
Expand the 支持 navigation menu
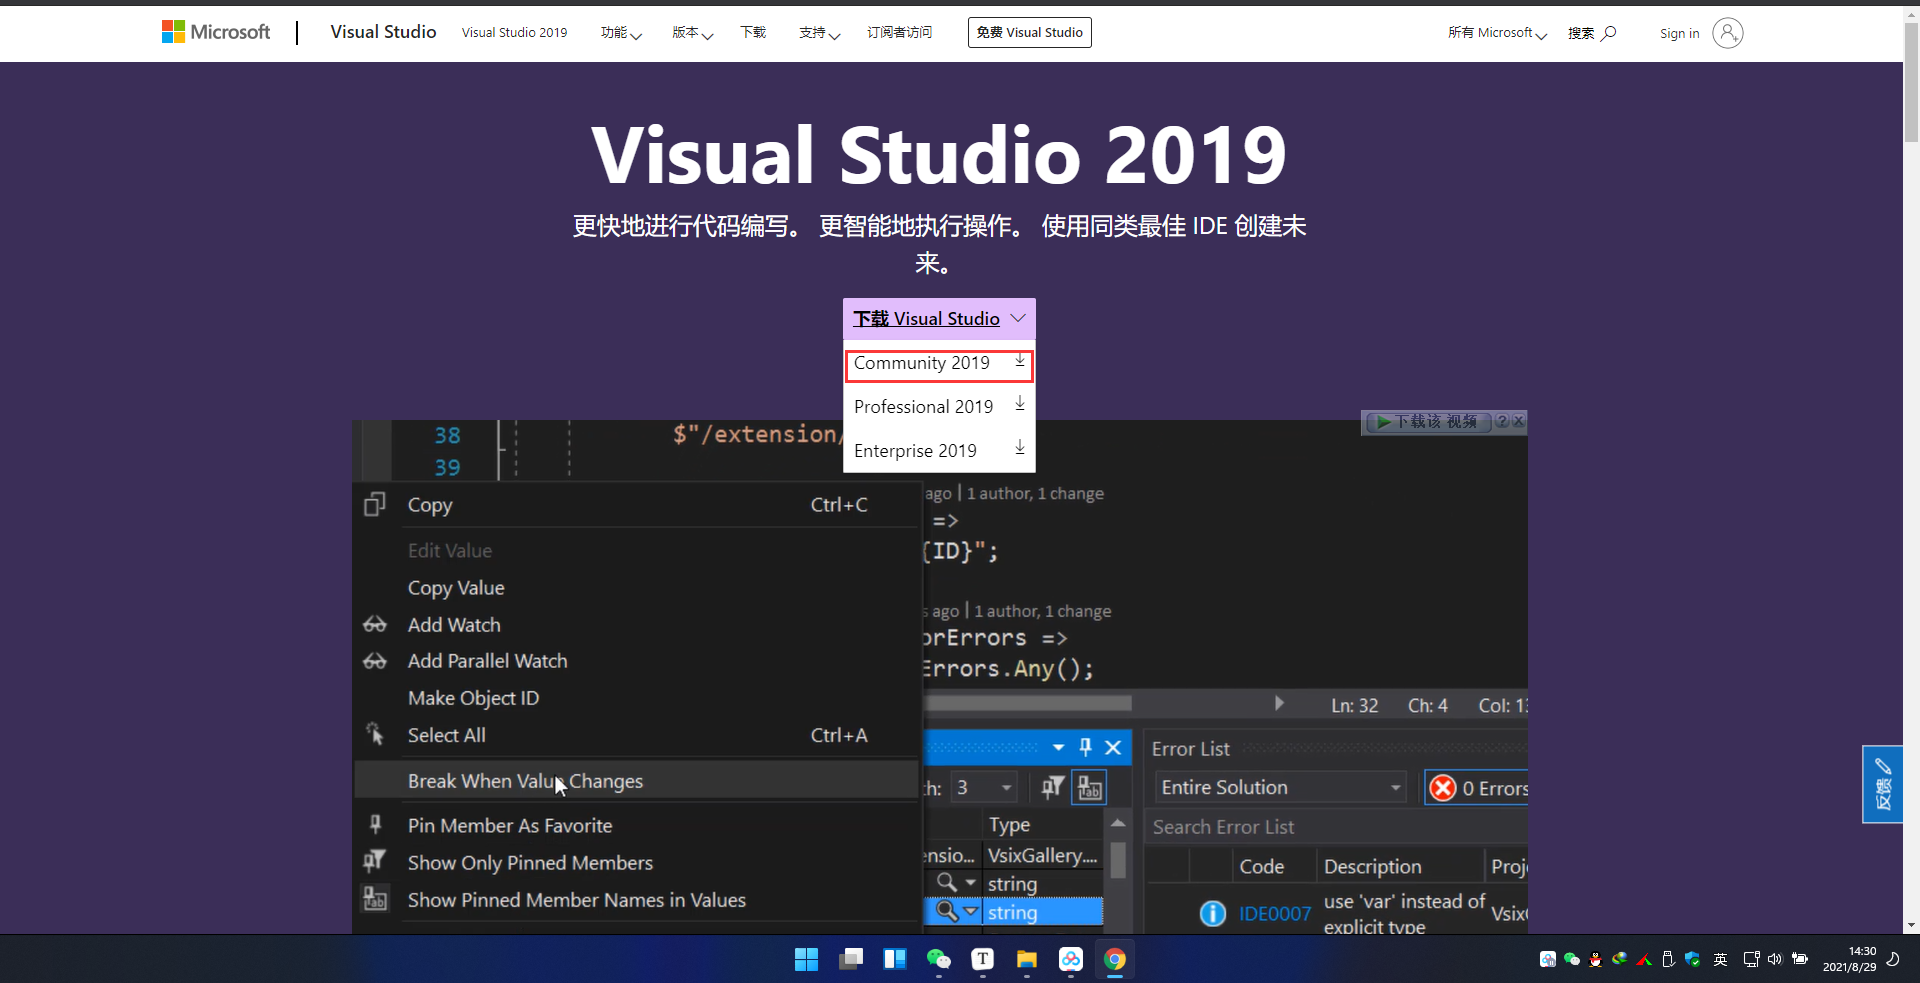pyautogui.click(x=819, y=33)
